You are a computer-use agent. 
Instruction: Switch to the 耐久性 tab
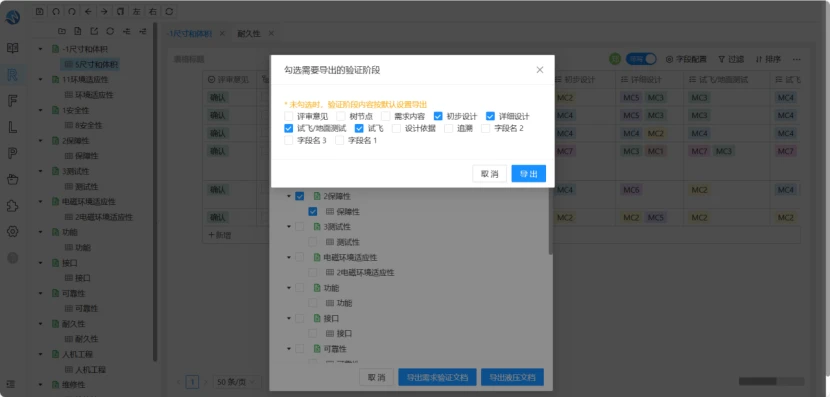click(248, 34)
